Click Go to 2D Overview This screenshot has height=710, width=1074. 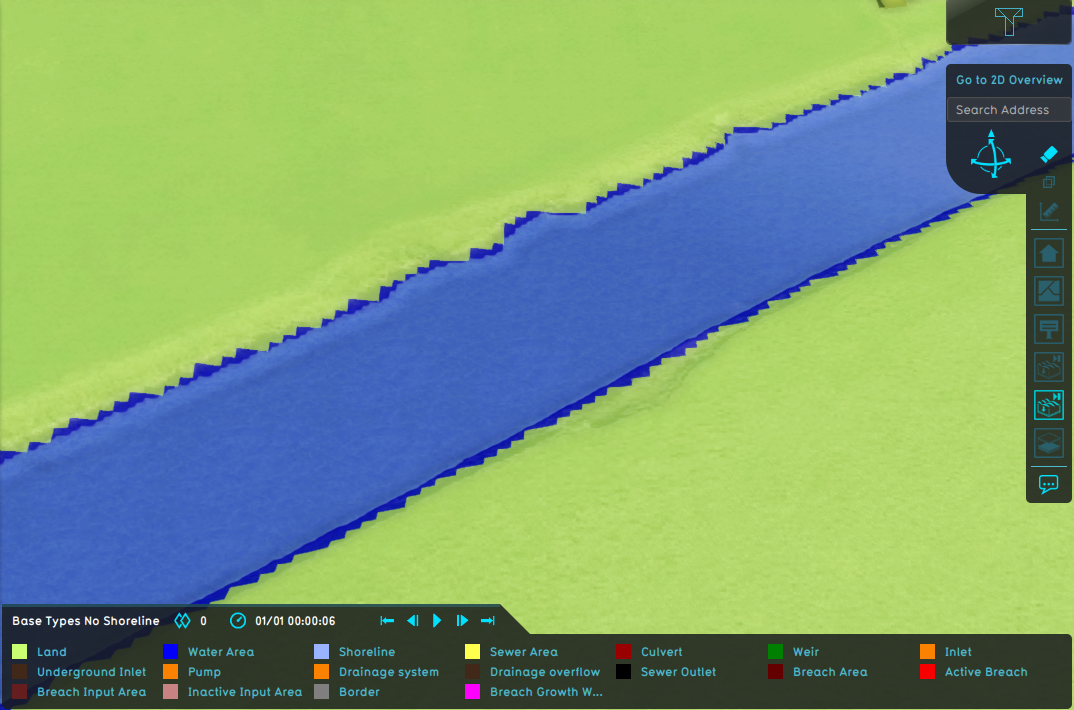point(1009,80)
